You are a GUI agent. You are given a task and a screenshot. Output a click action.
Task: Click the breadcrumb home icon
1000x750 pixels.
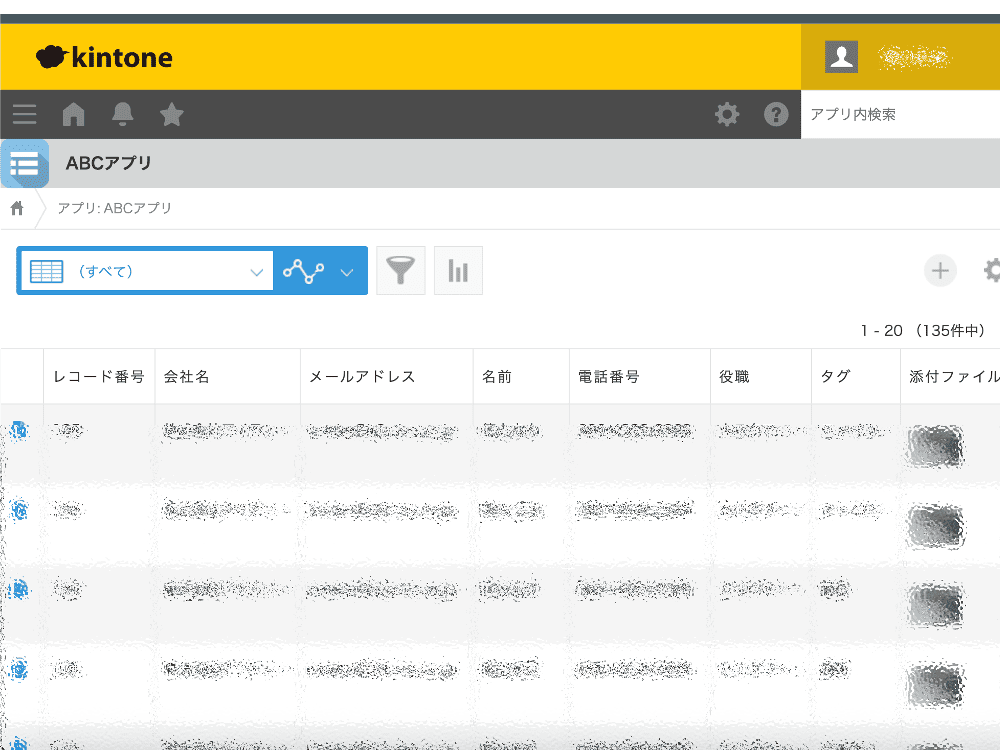point(17,208)
